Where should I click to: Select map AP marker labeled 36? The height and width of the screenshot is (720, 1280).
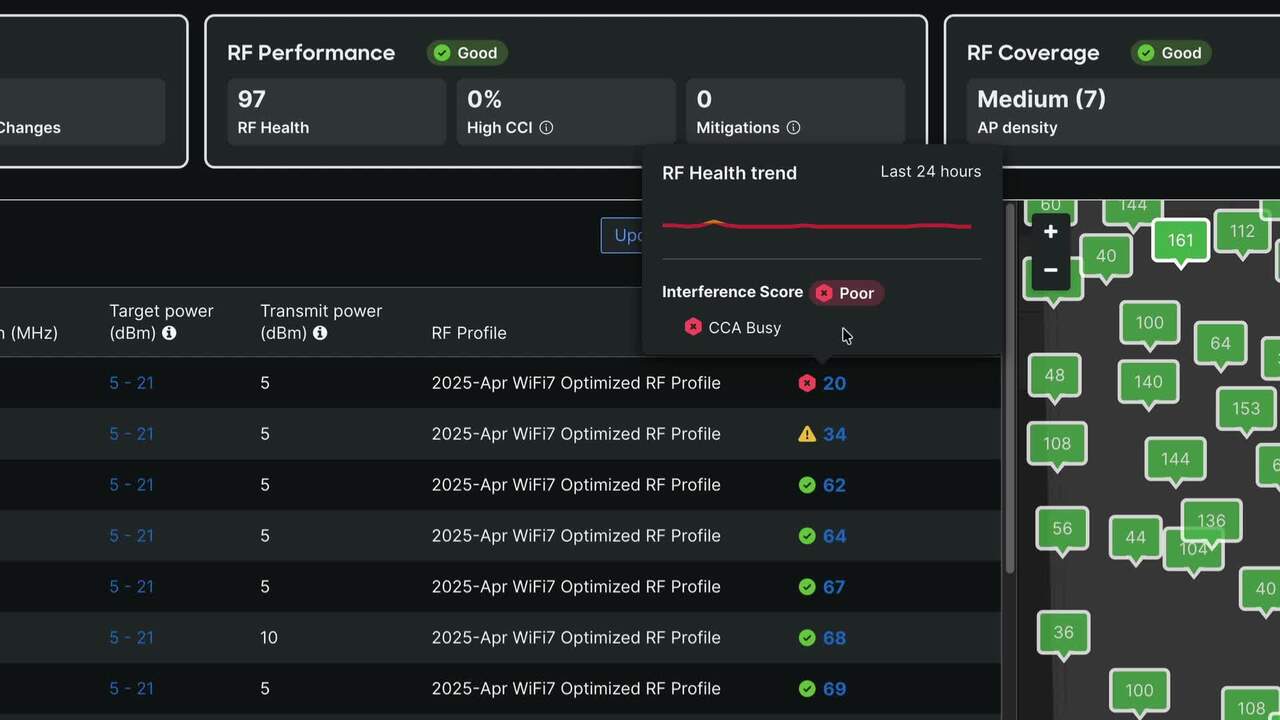pos(1063,632)
